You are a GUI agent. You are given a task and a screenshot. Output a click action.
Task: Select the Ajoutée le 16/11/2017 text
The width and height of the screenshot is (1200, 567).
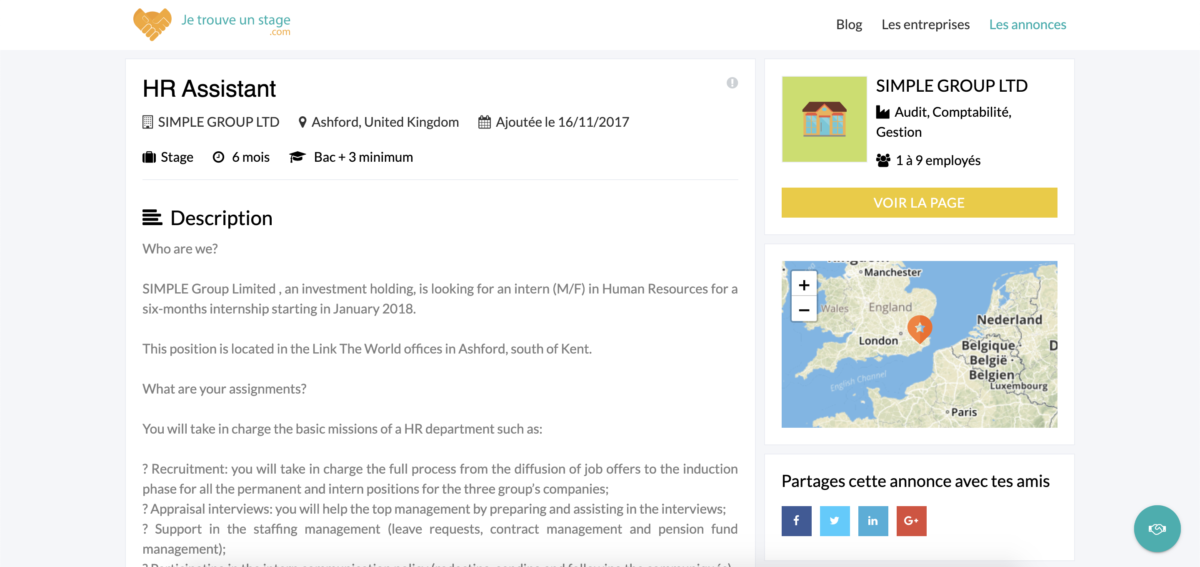pyautogui.click(x=563, y=122)
